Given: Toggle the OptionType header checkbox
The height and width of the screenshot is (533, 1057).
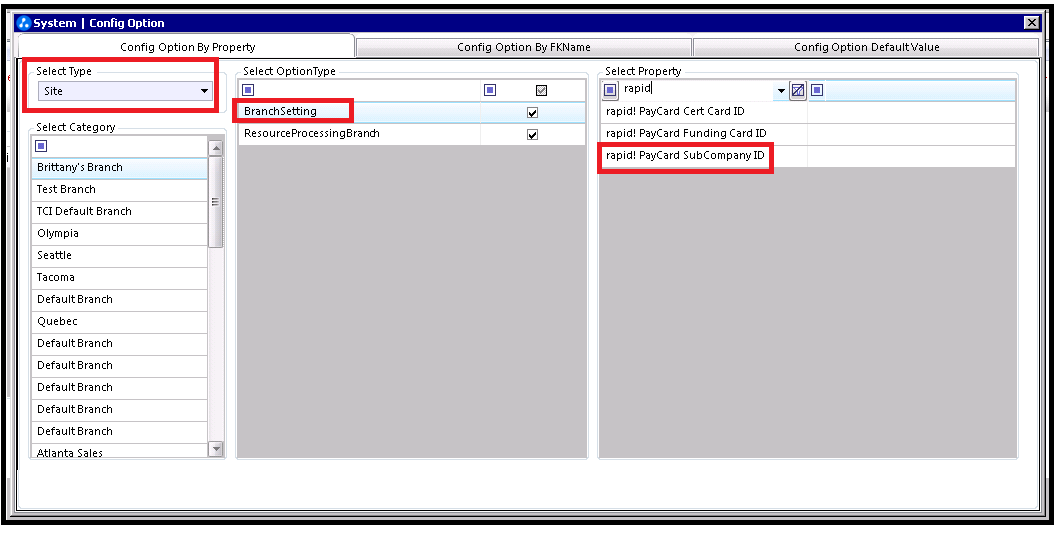Looking at the screenshot, I should point(541,90).
